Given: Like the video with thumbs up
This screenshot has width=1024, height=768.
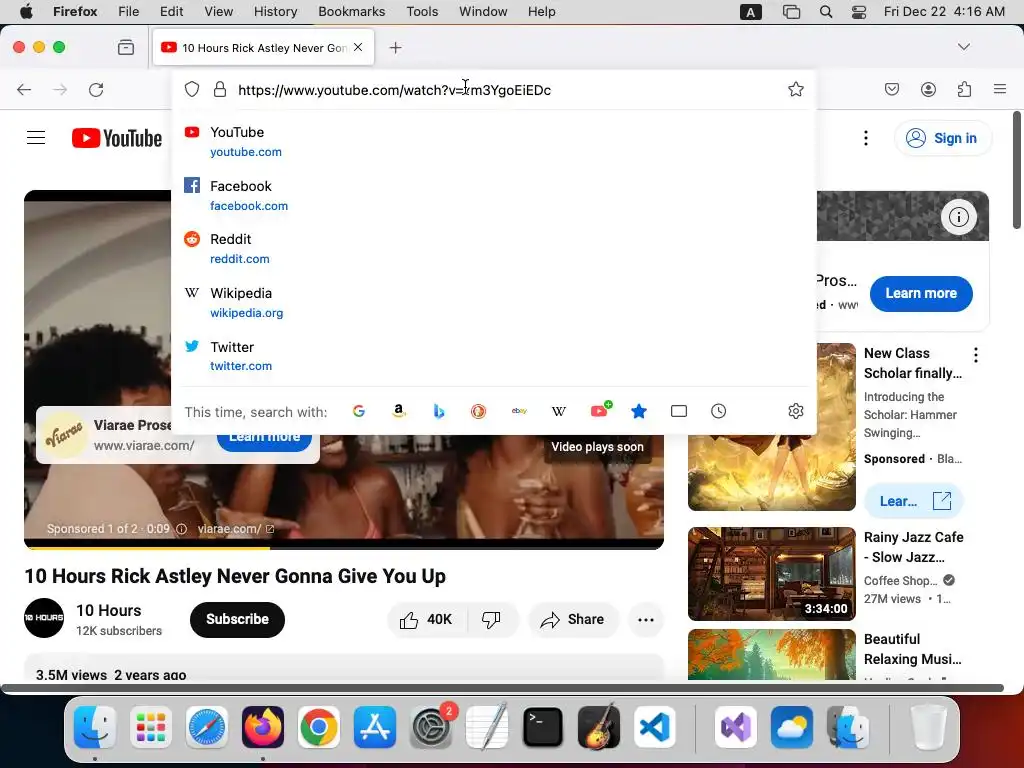Looking at the screenshot, I should tap(427, 619).
